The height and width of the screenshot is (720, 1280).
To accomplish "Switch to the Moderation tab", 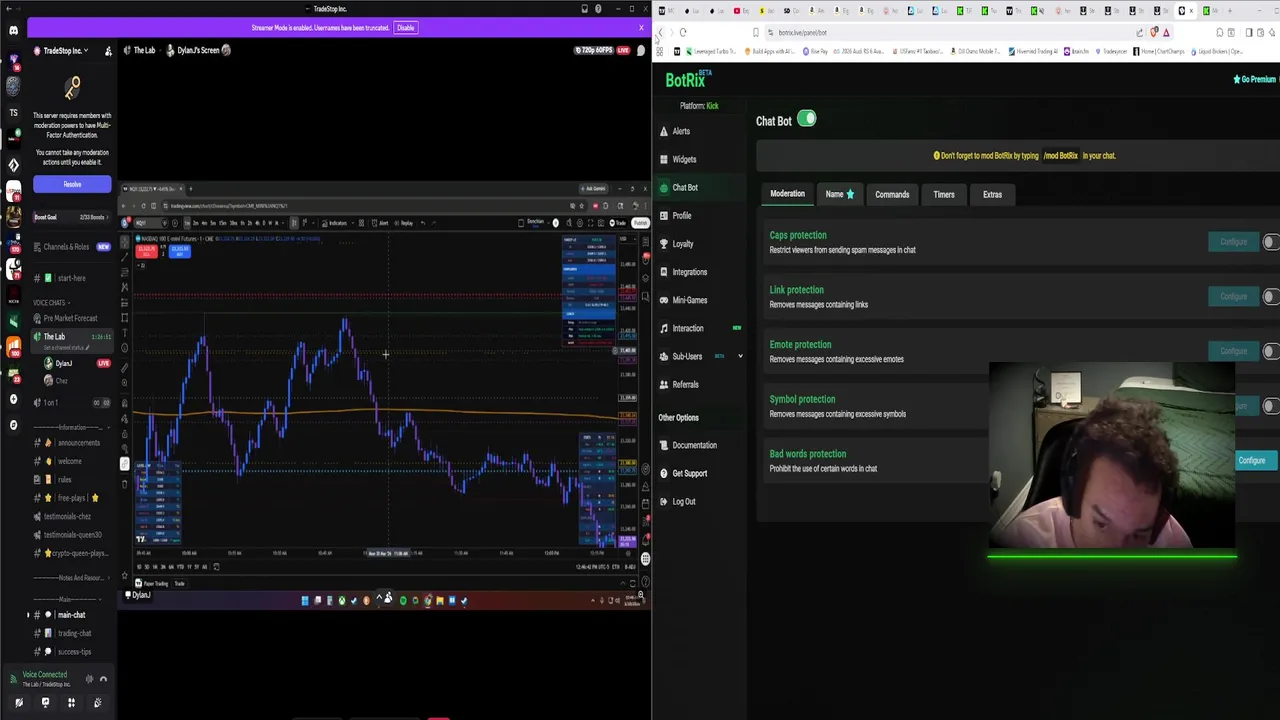I will (x=787, y=194).
